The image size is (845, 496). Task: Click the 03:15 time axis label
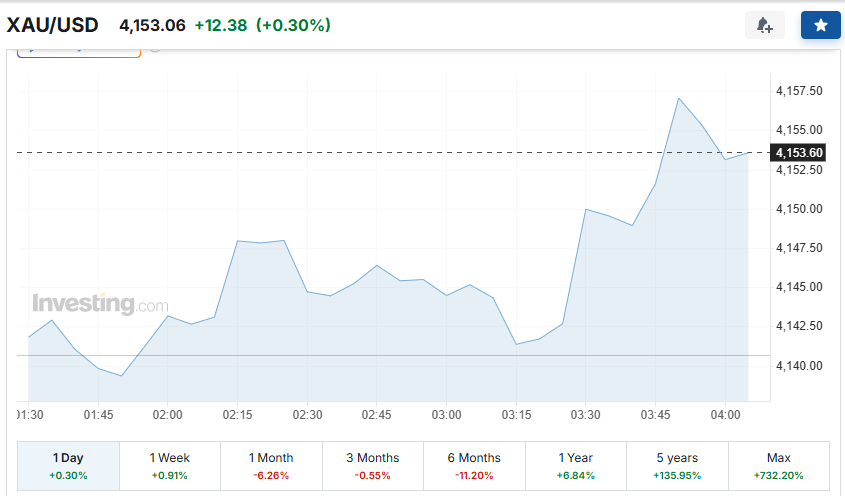(x=516, y=415)
